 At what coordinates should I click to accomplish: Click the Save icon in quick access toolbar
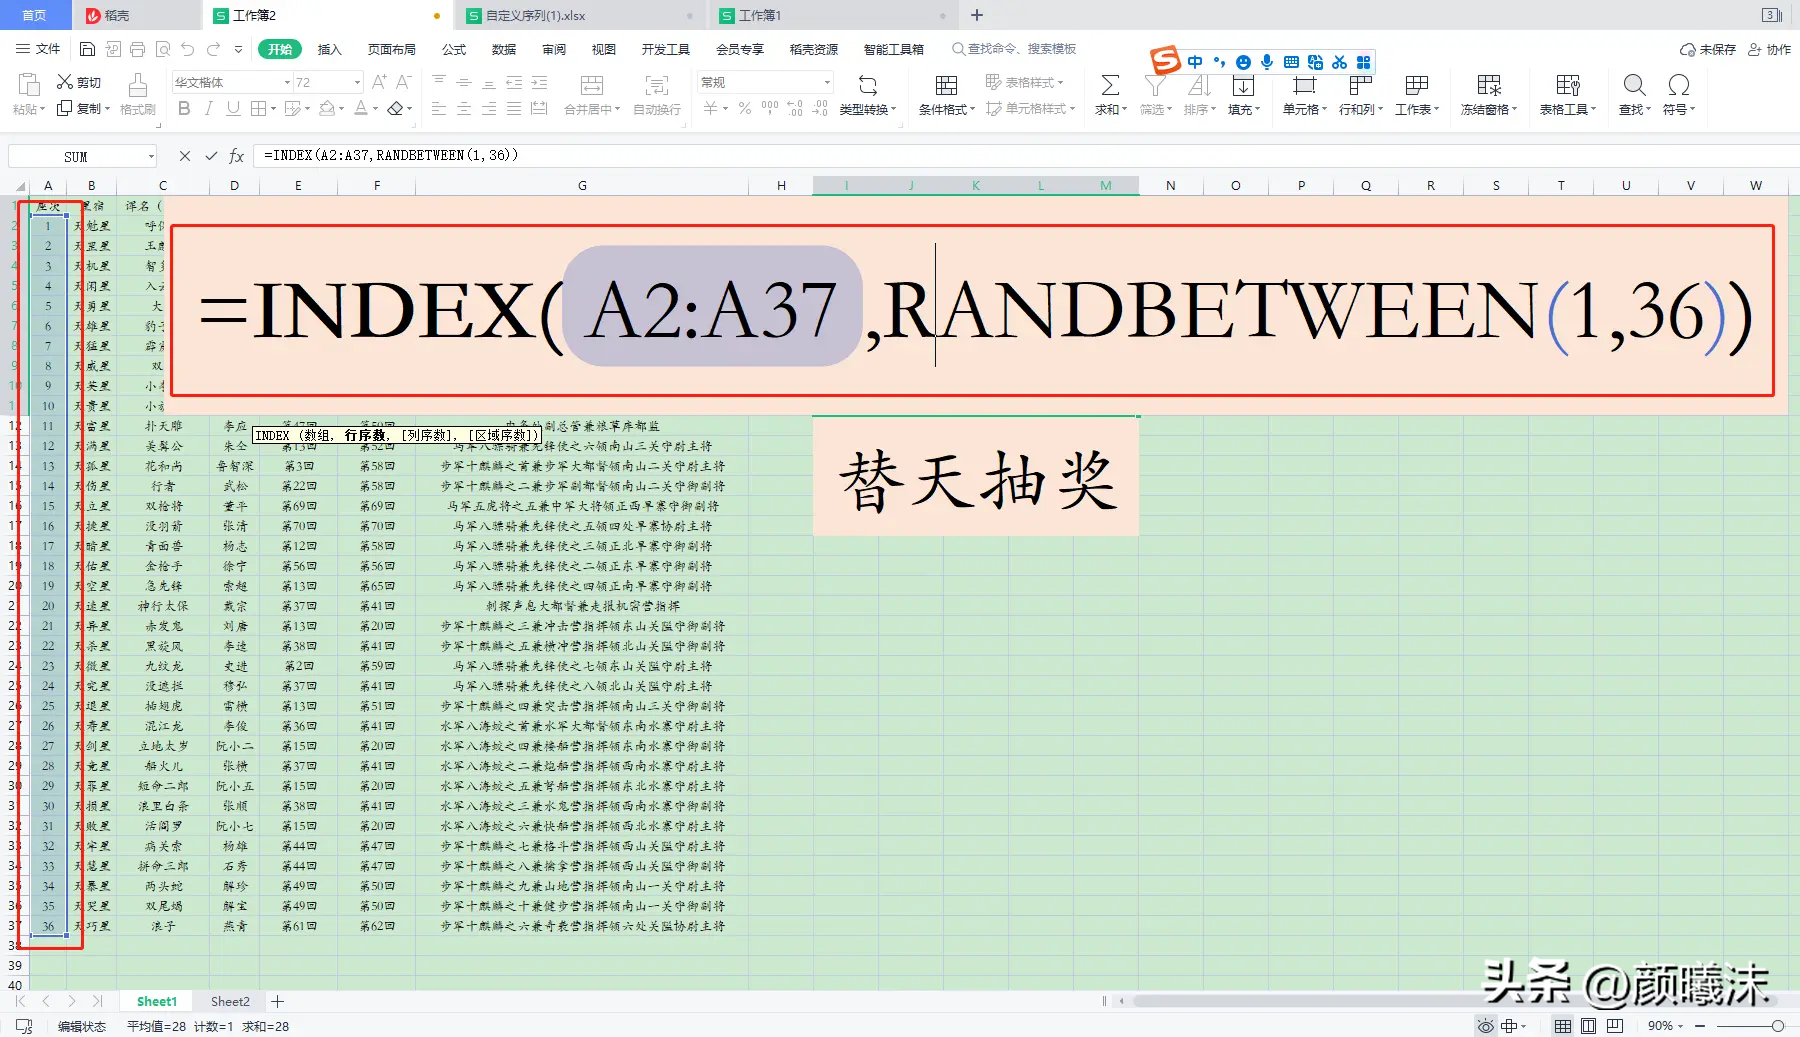87,49
